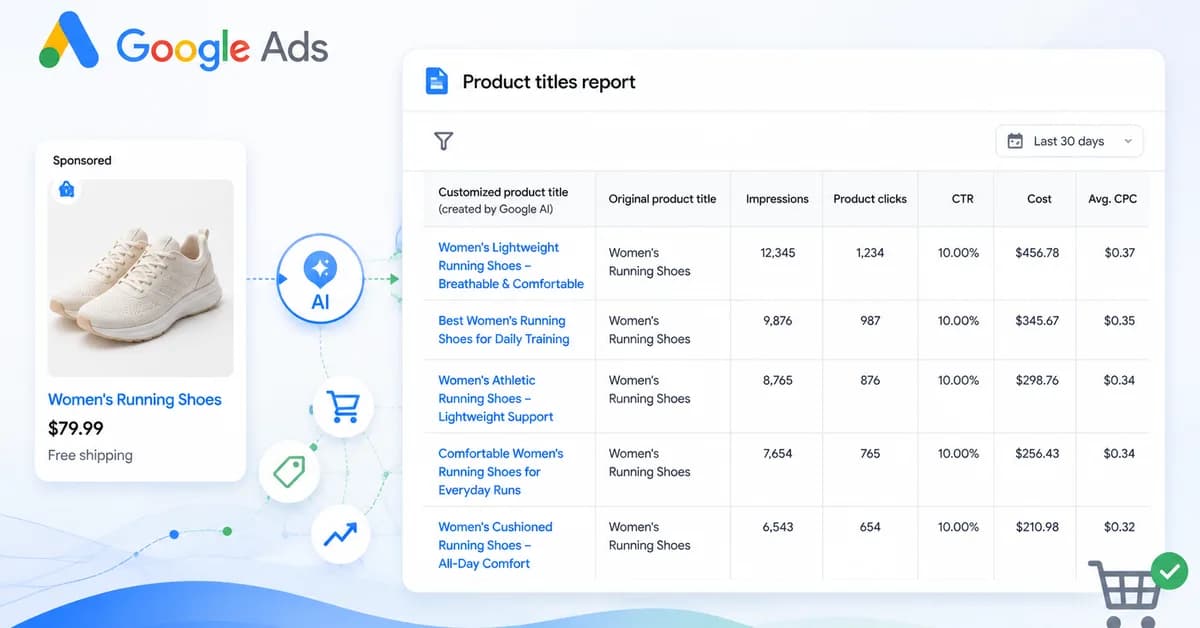This screenshot has height=628, width=1200.
Task: Click the running shoes product image
Action: coord(141,278)
